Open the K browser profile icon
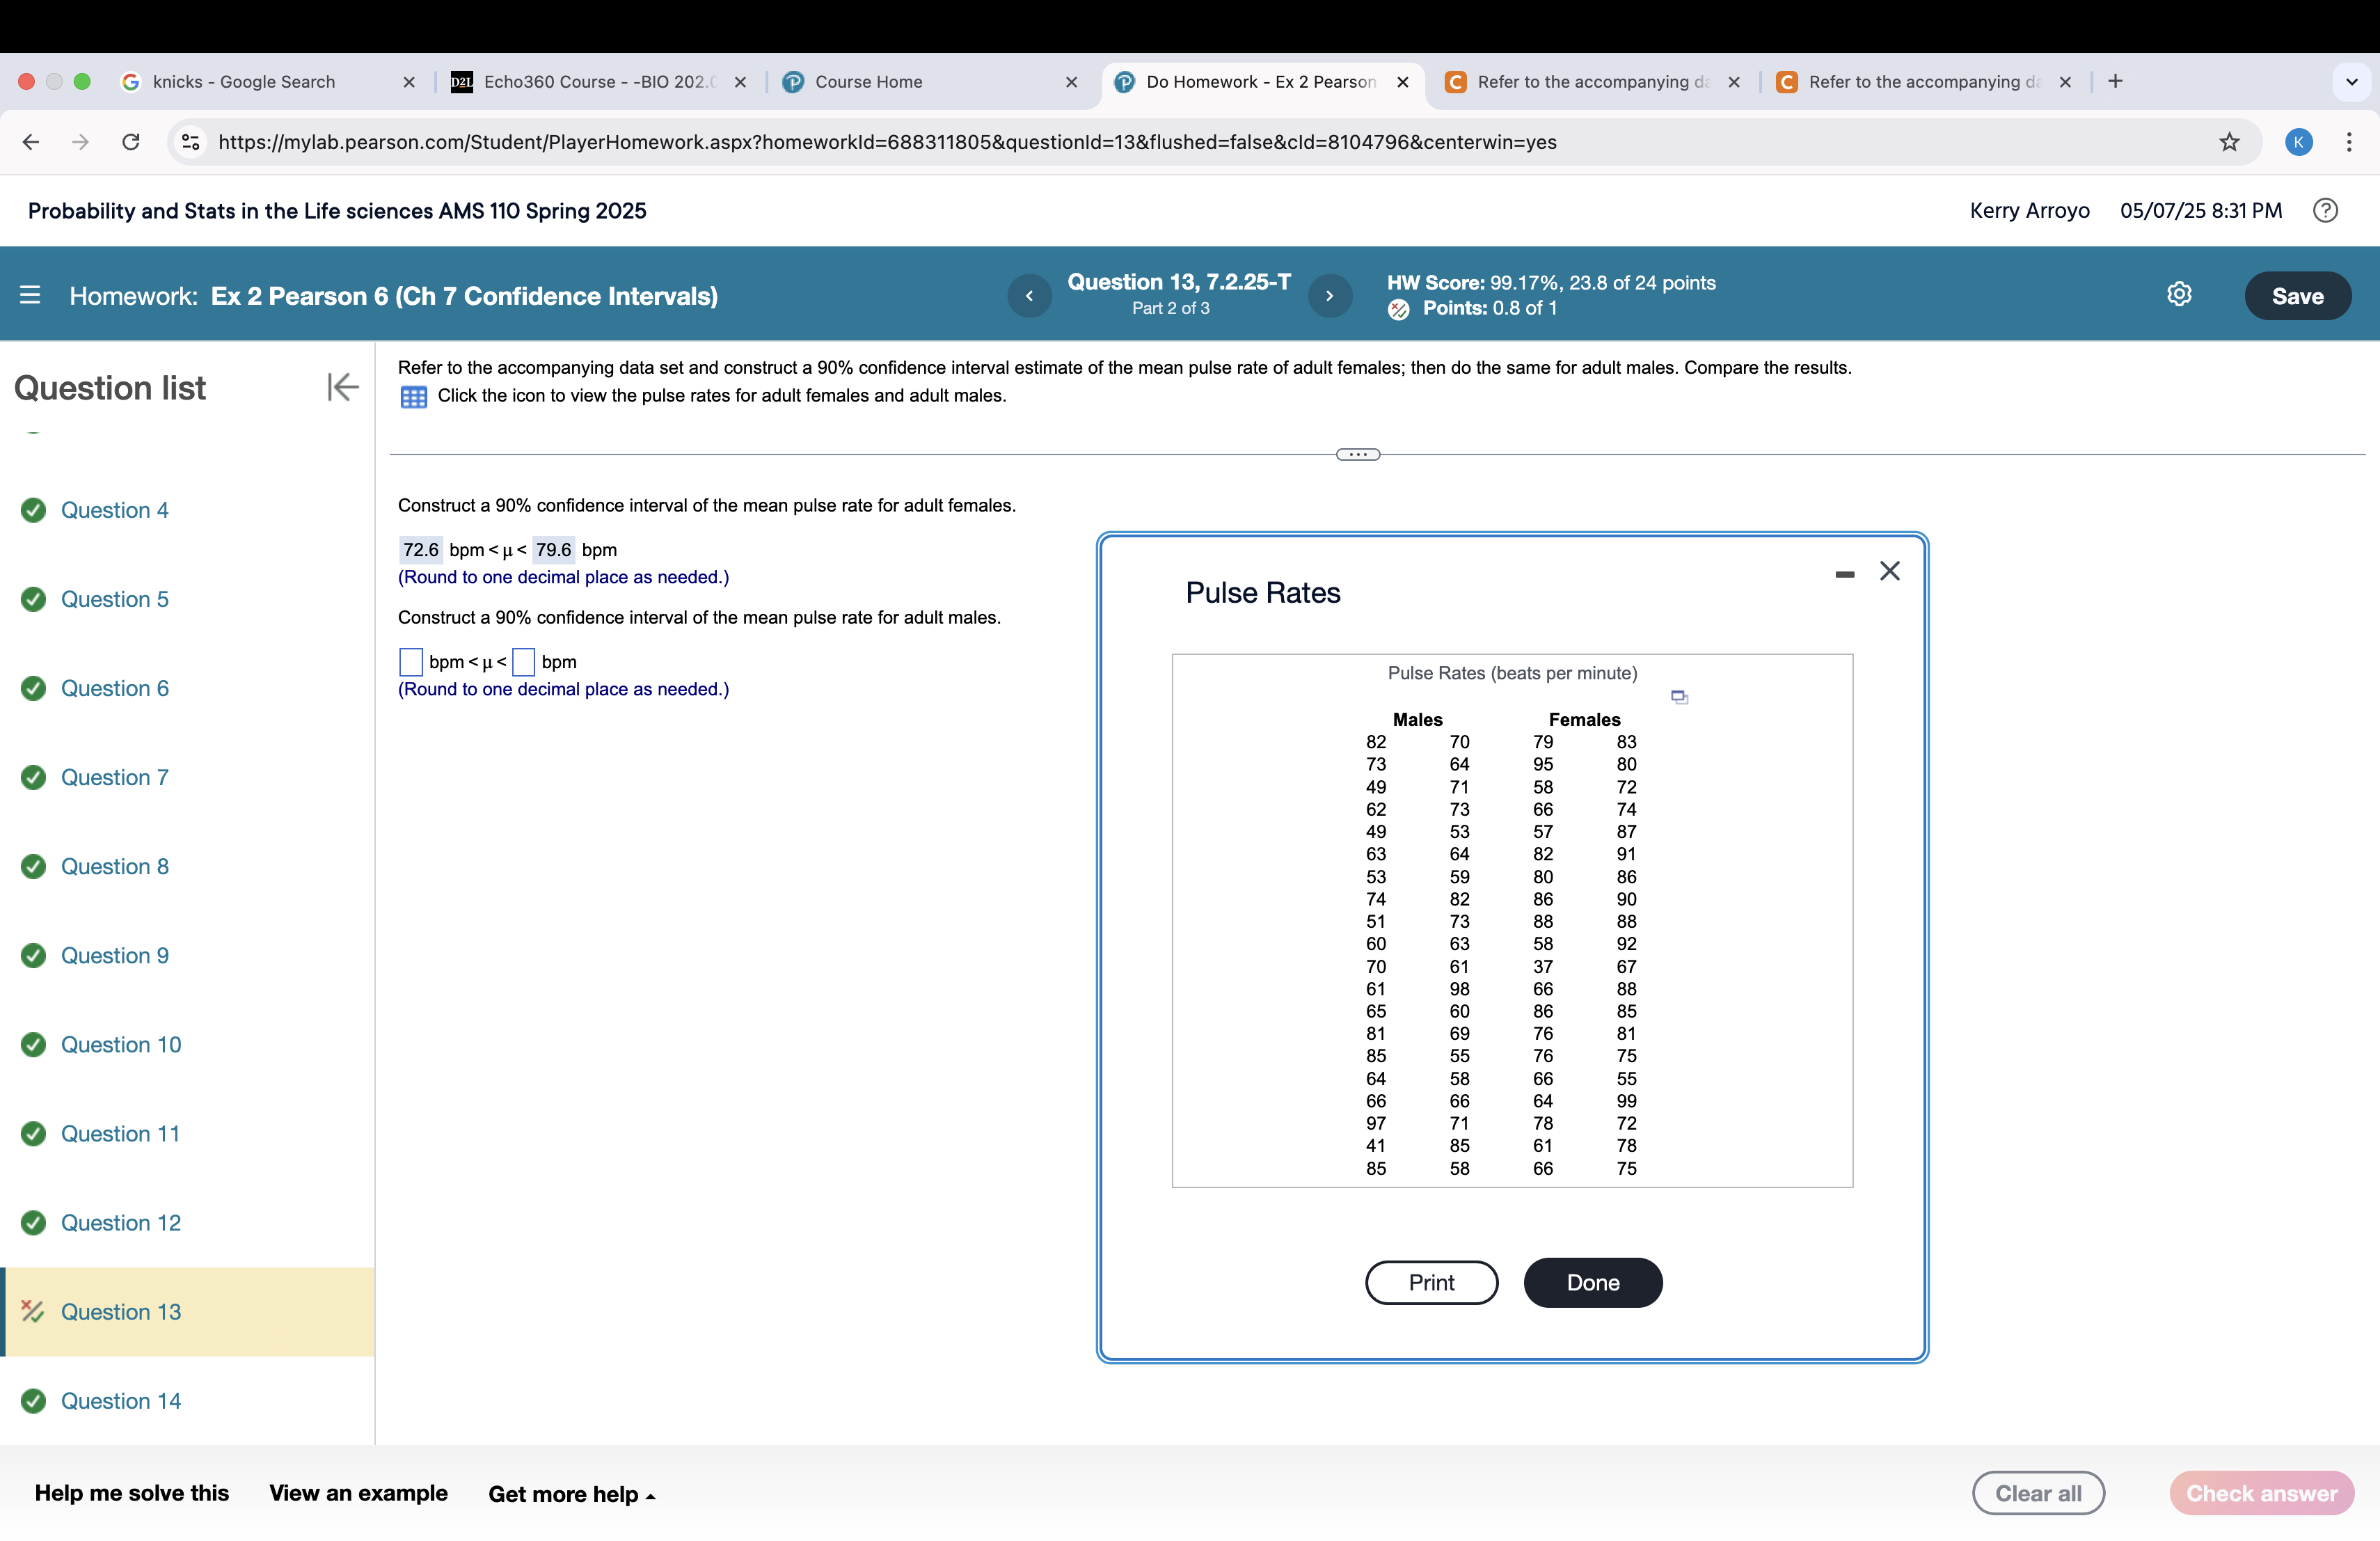The width and height of the screenshot is (2380, 1541). (2298, 142)
